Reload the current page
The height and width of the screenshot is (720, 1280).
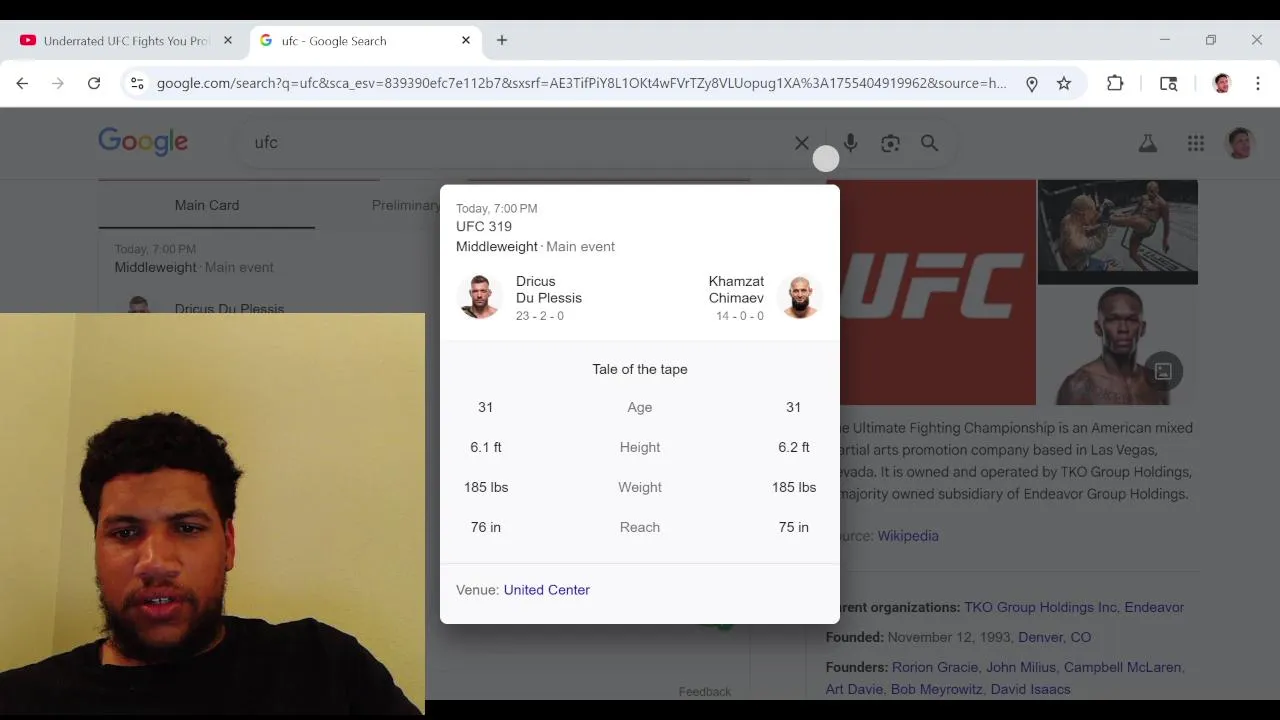pyautogui.click(x=94, y=84)
